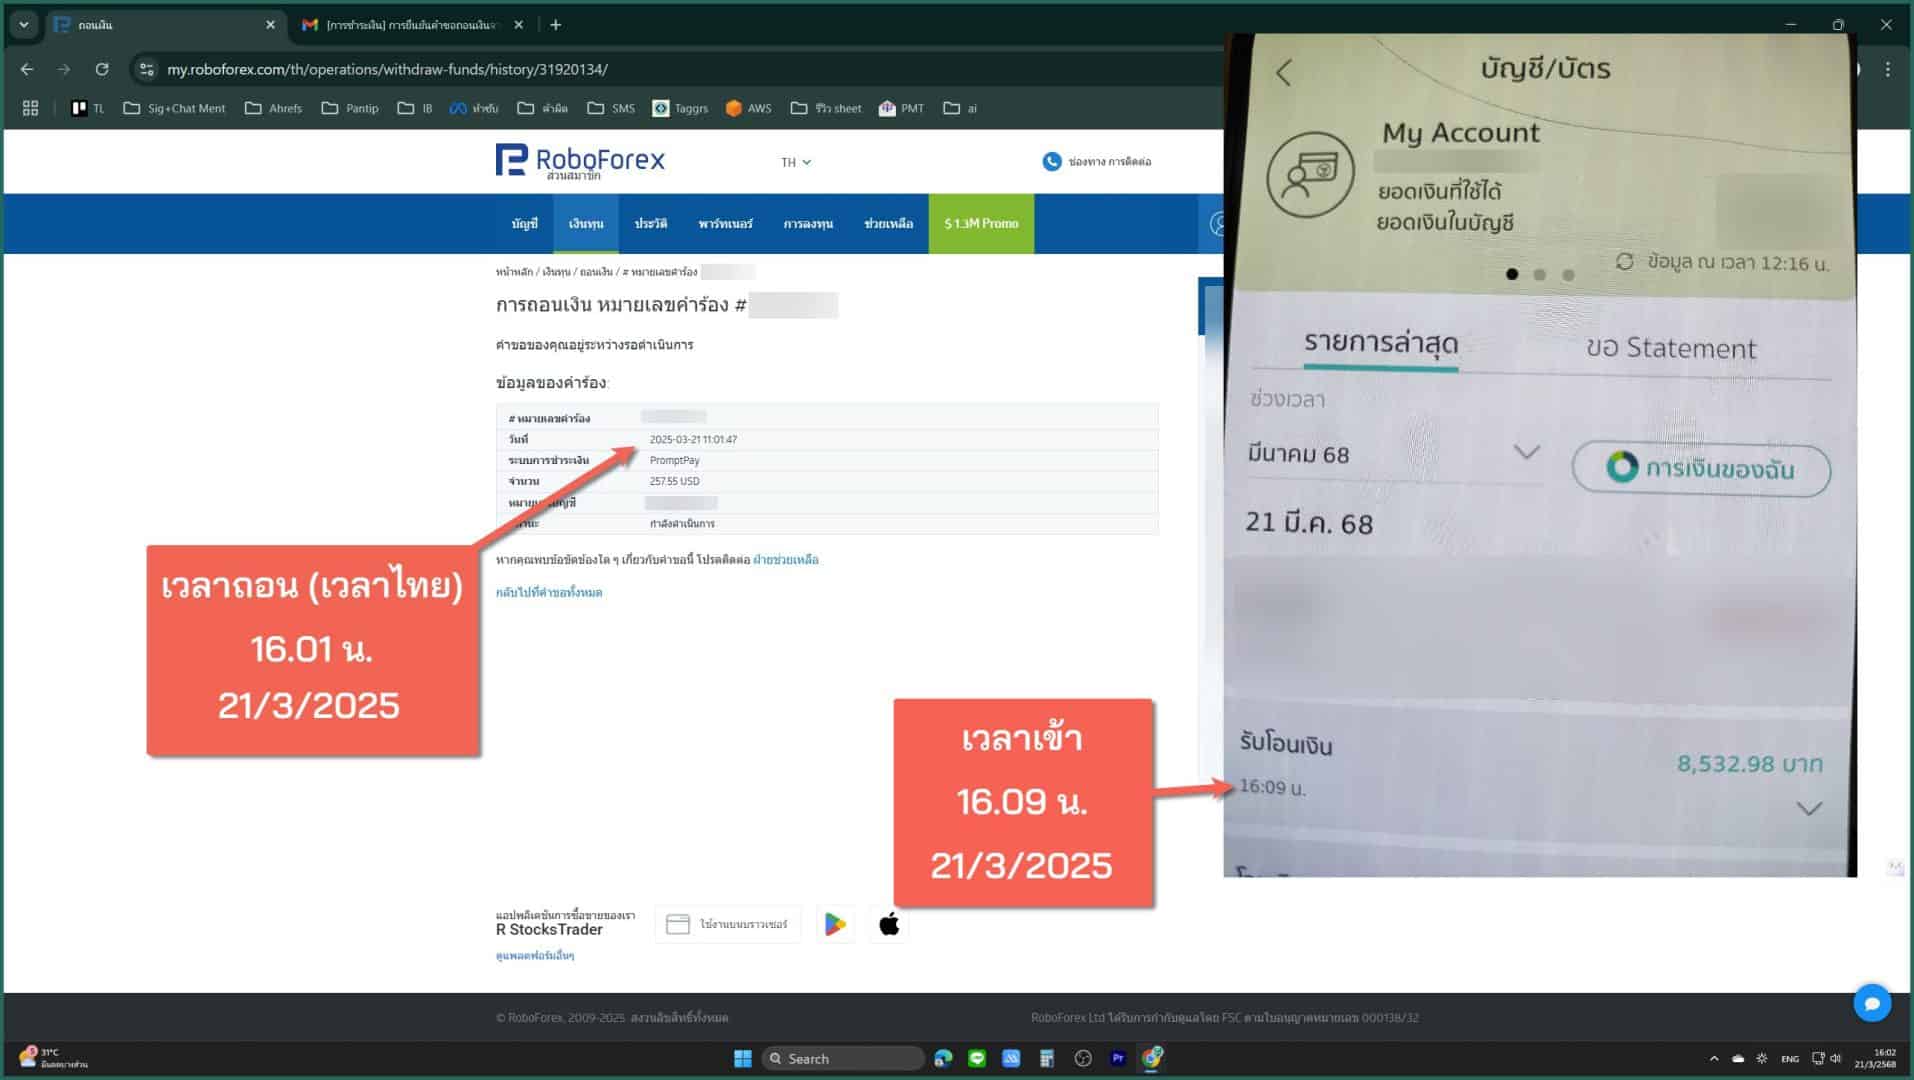Image resolution: width=1914 pixels, height=1080 pixels.
Task: Open the Pantip bookmark folder
Action: coord(350,108)
